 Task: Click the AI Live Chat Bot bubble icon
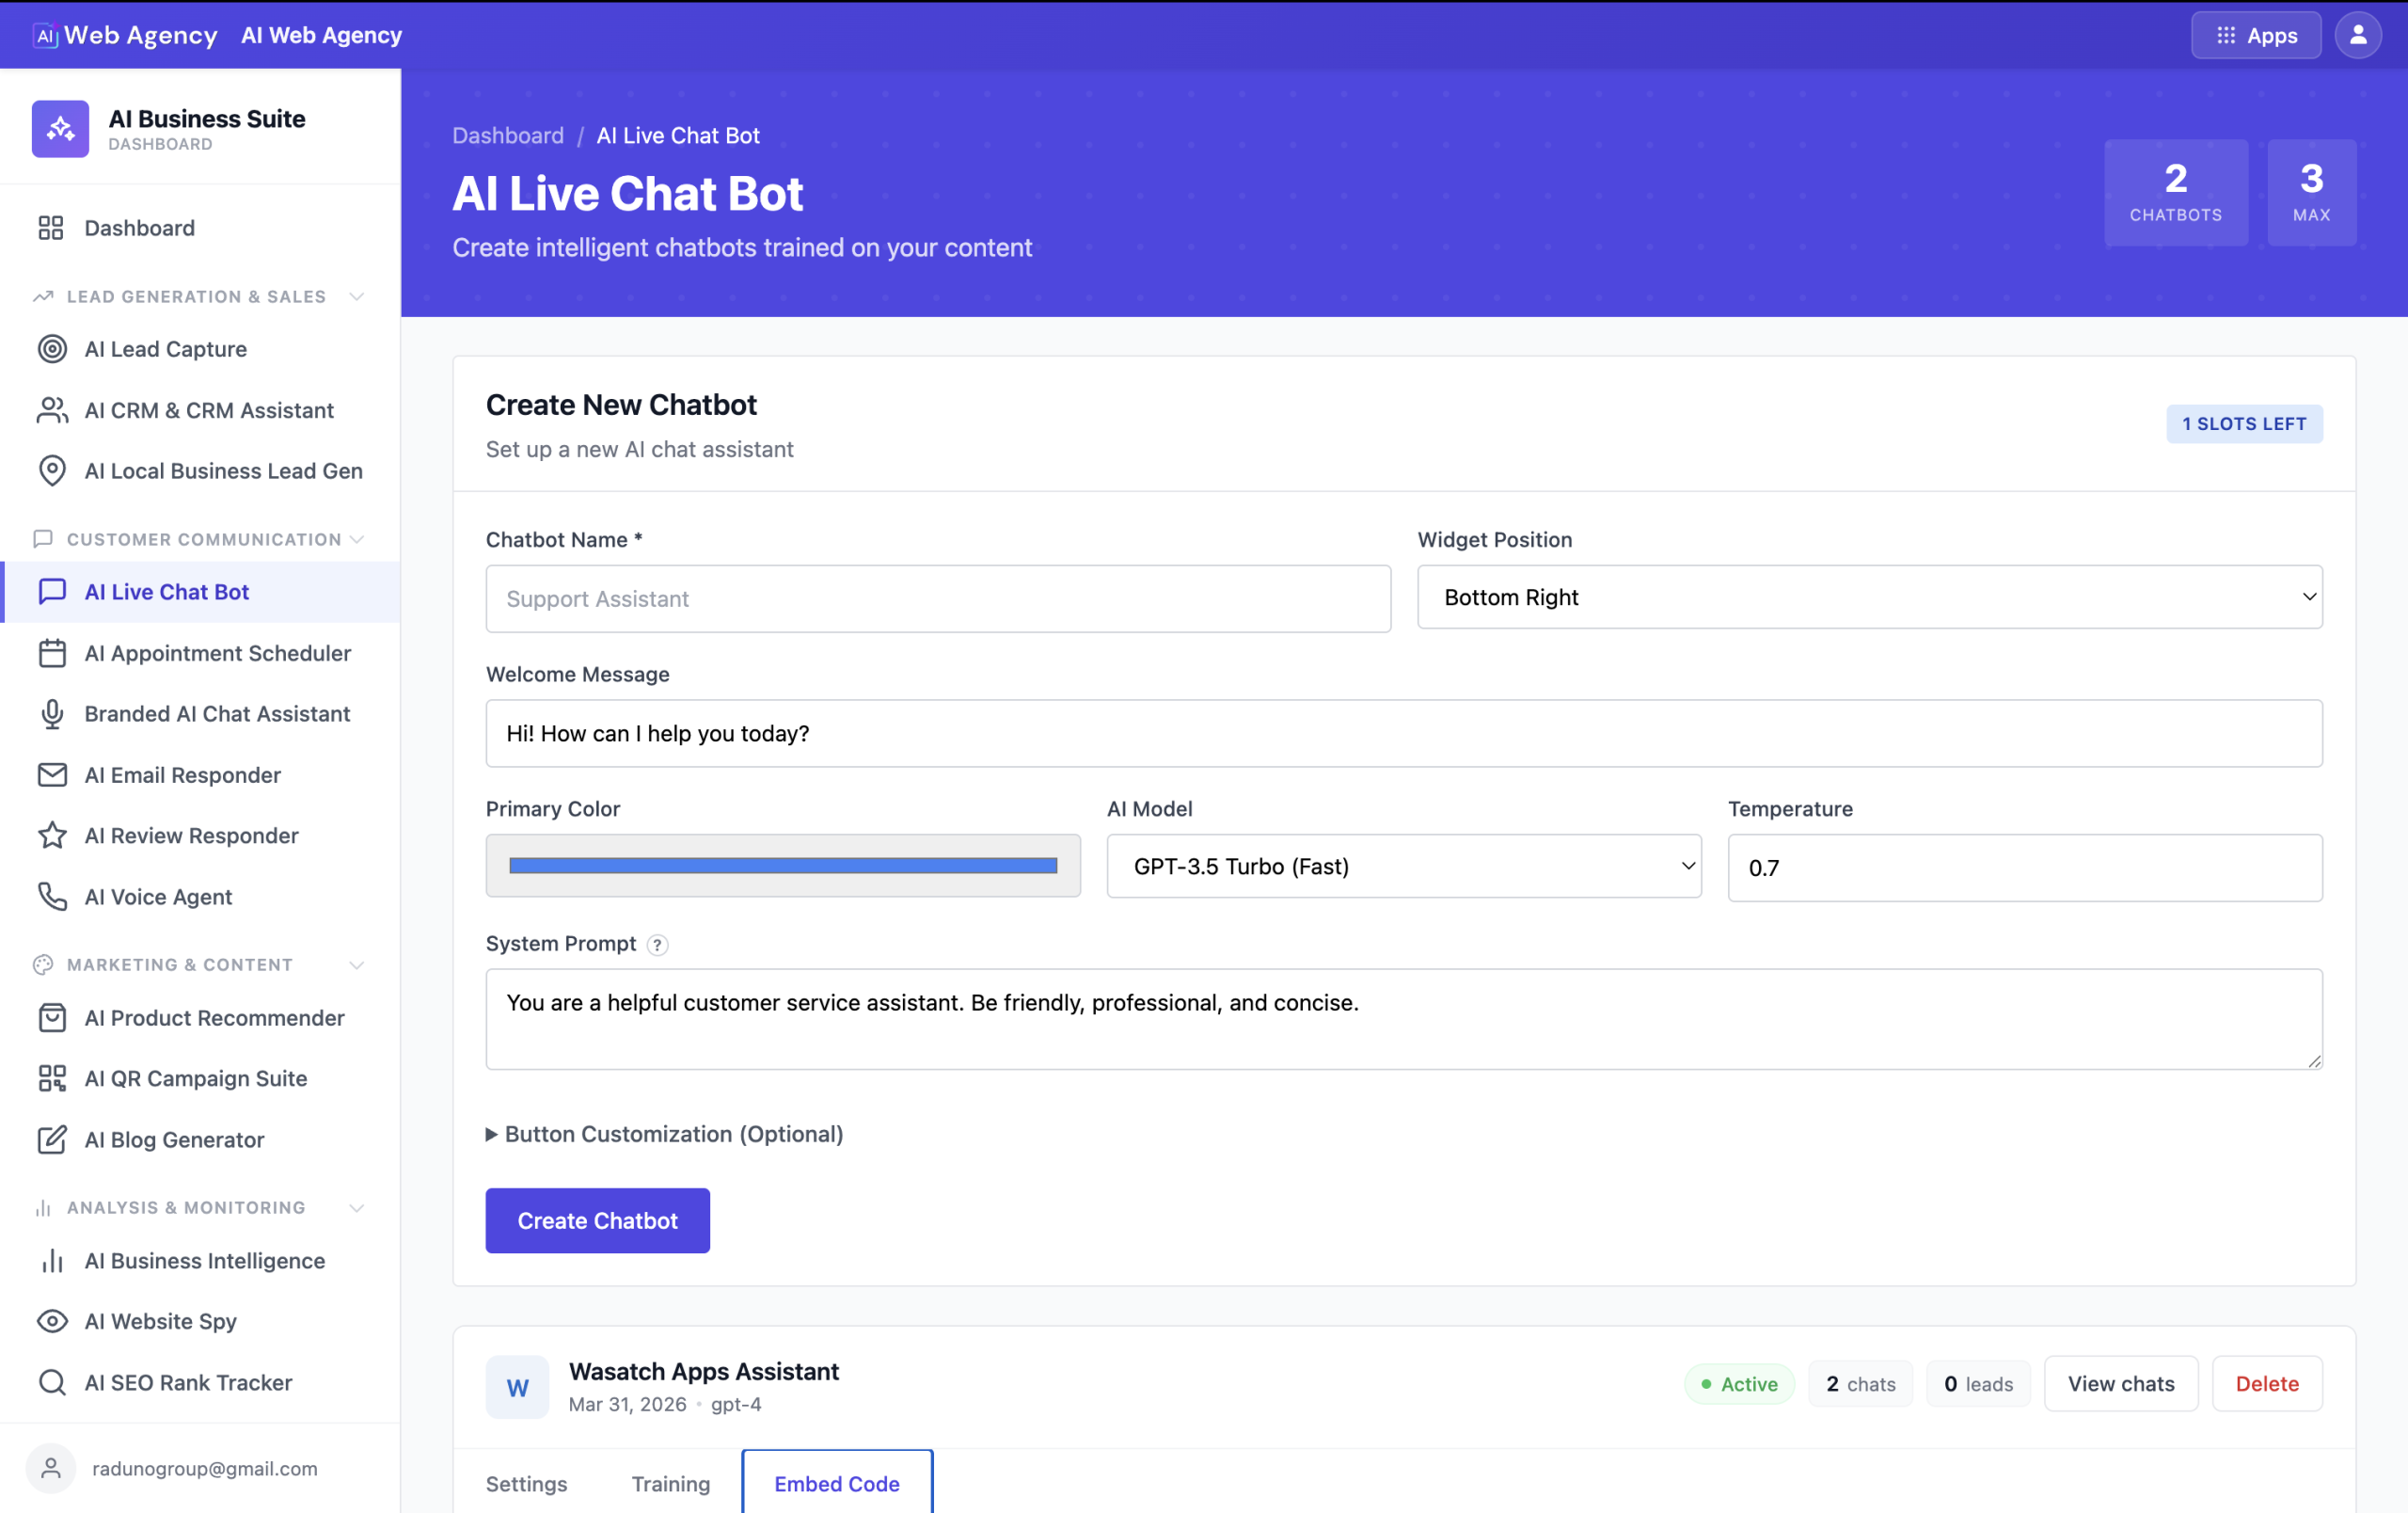tap(52, 592)
